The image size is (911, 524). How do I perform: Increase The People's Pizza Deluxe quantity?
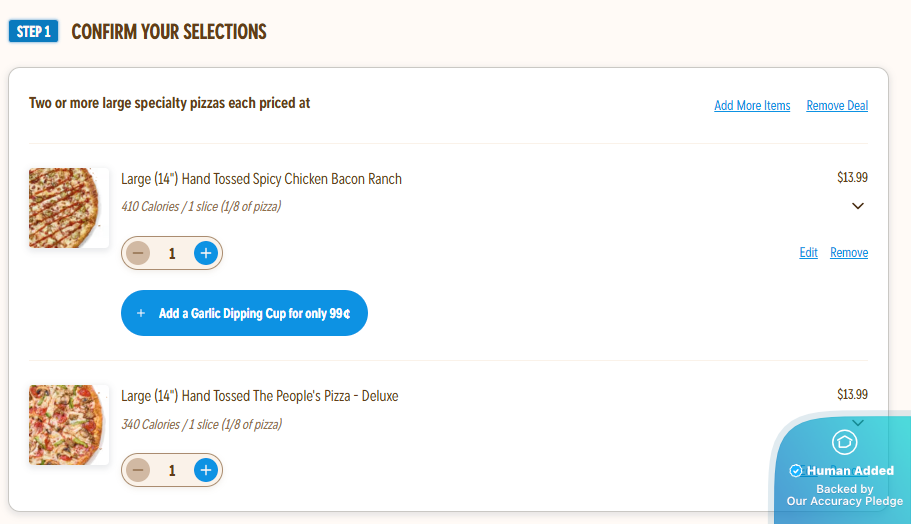click(206, 470)
